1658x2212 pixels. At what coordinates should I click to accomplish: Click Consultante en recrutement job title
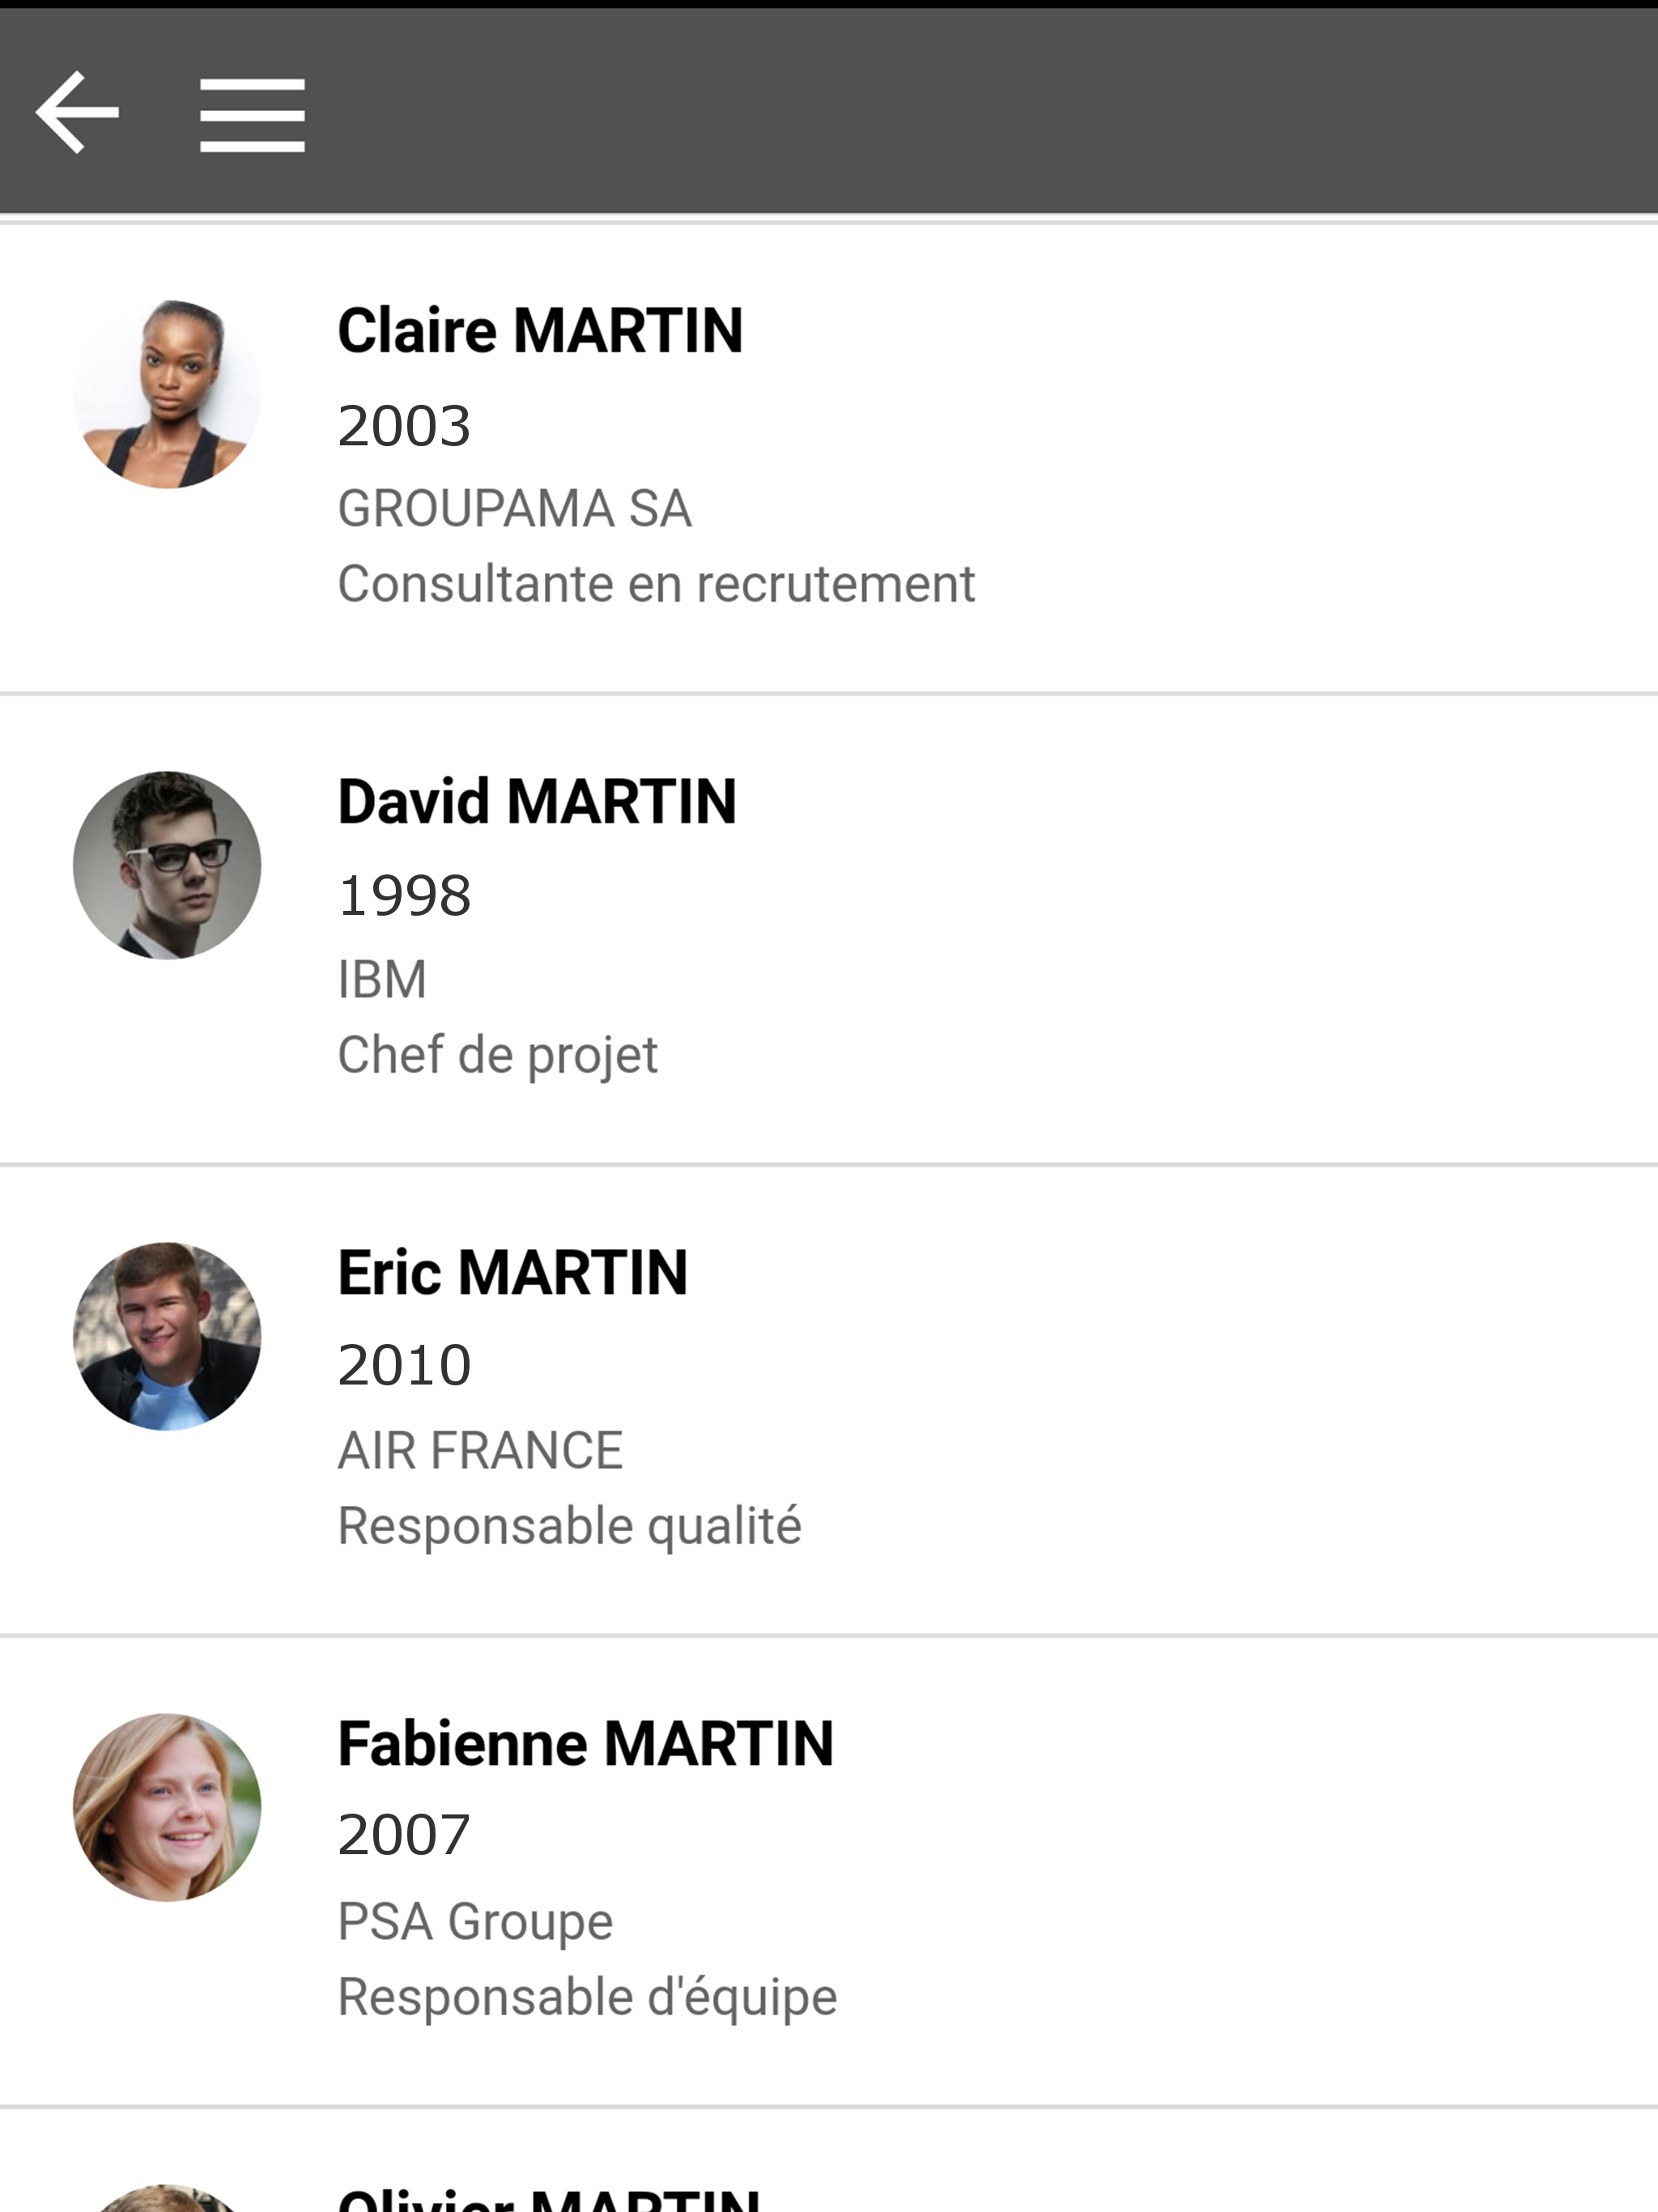656,584
